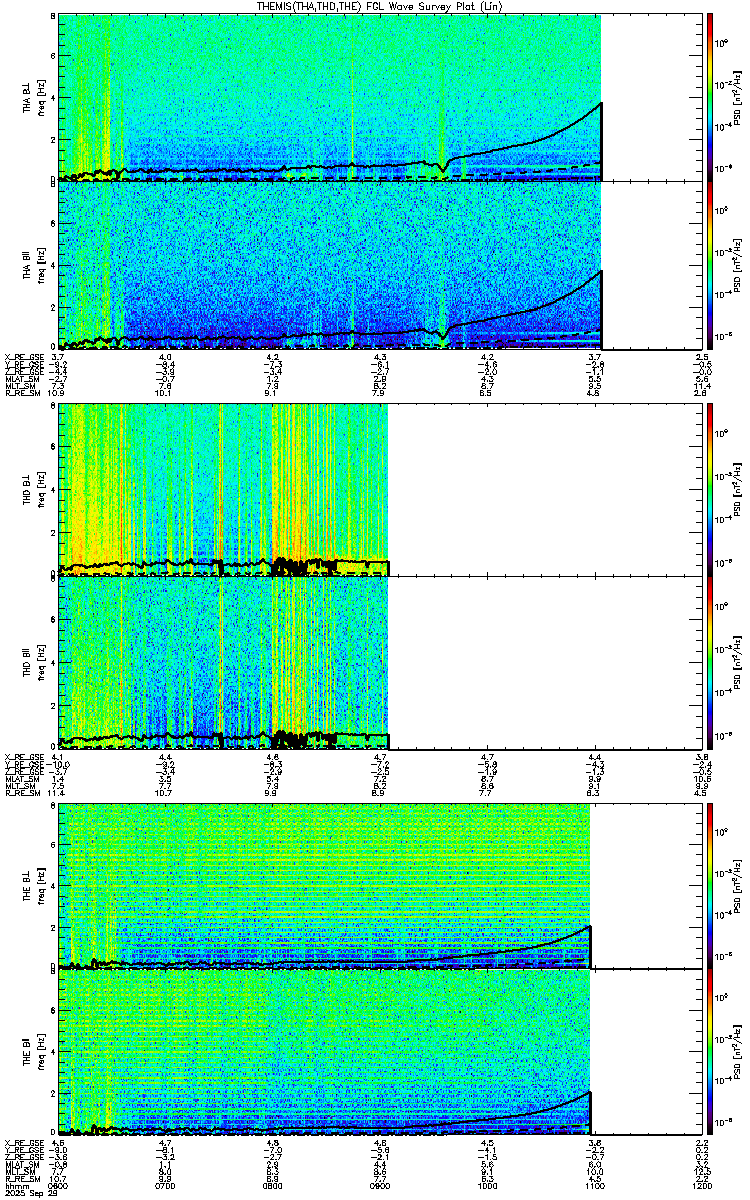Select the 'THE BII freq [Hz]' axis label
The image size is (750, 1200).
pyautogui.click(x=35, y=1053)
